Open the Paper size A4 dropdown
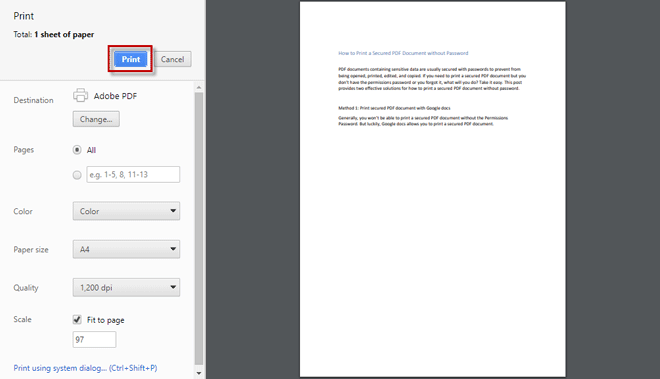This screenshot has height=379, width=660. 126,249
